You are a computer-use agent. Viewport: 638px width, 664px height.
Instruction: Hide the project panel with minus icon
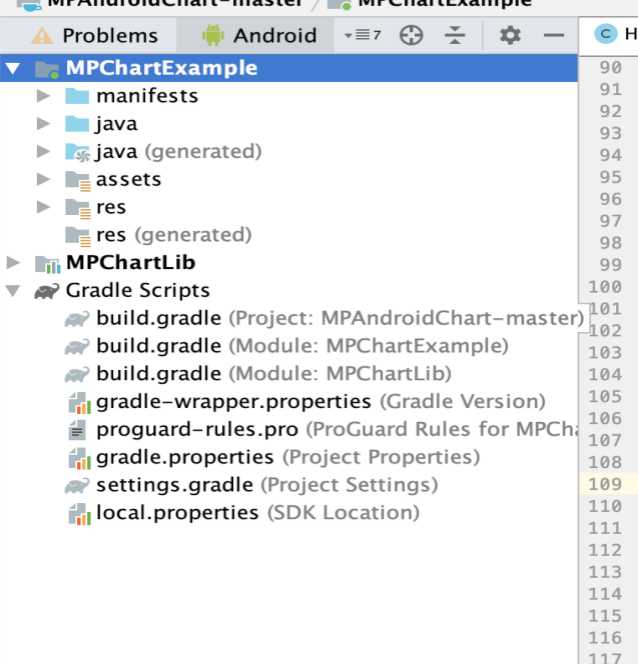click(x=553, y=35)
